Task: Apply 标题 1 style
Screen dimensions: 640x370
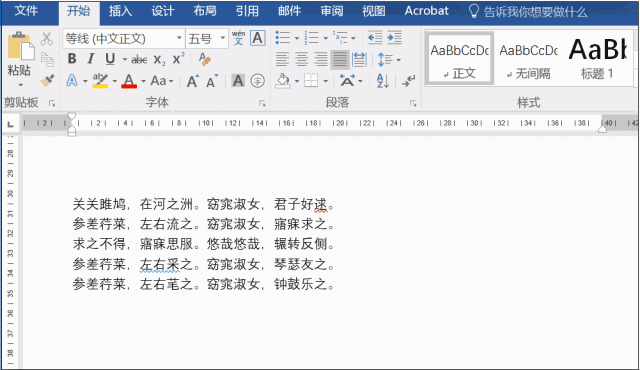Action: pos(597,59)
